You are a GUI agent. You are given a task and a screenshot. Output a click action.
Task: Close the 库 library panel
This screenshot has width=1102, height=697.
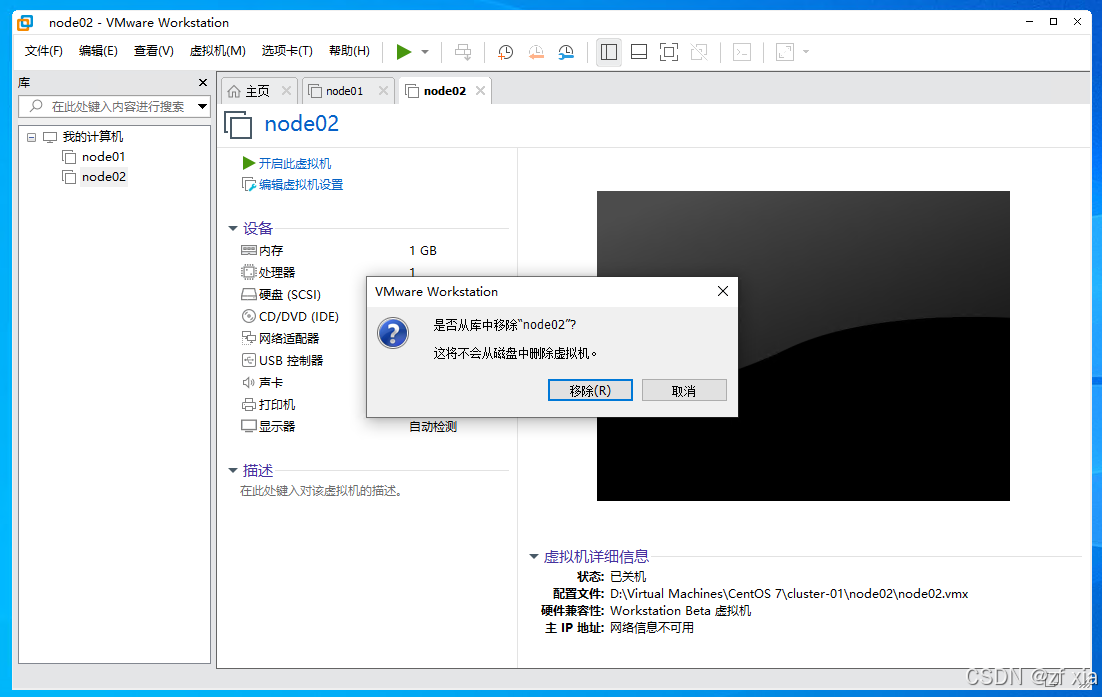[x=203, y=82]
